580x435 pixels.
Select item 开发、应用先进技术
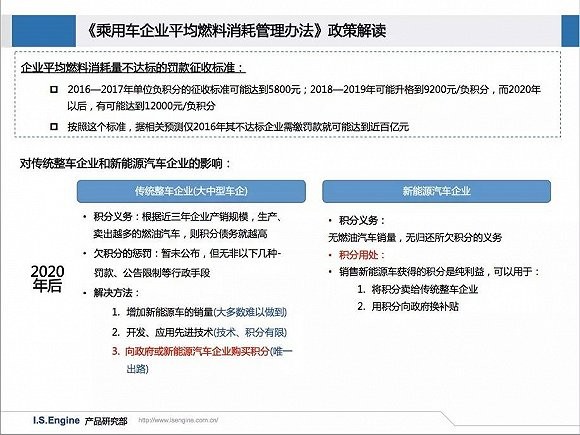click(x=170, y=332)
